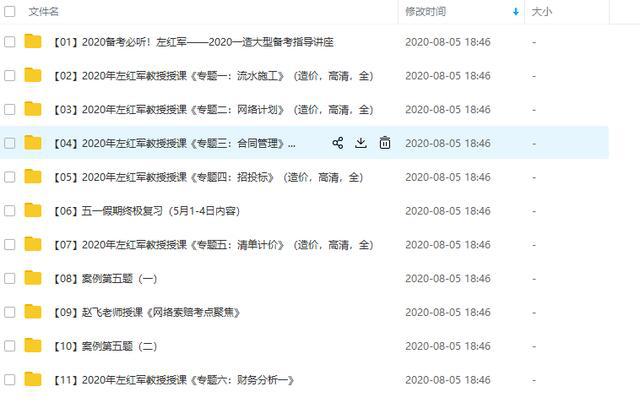The height and width of the screenshot is (403, 640).
Task: Click the download icon on row 【04】
Action: 361,143
